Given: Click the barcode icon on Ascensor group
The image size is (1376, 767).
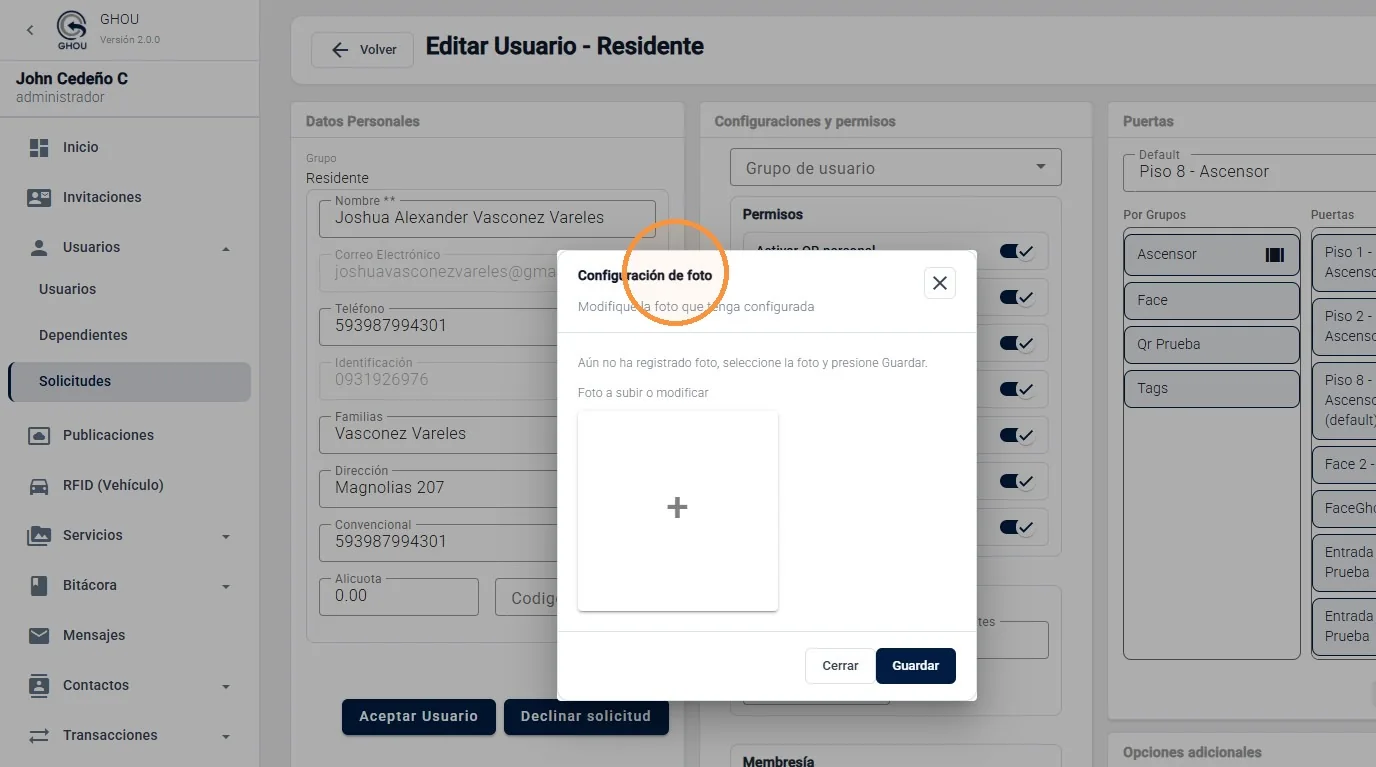Looking at the screenshot, I should 1275,255.
